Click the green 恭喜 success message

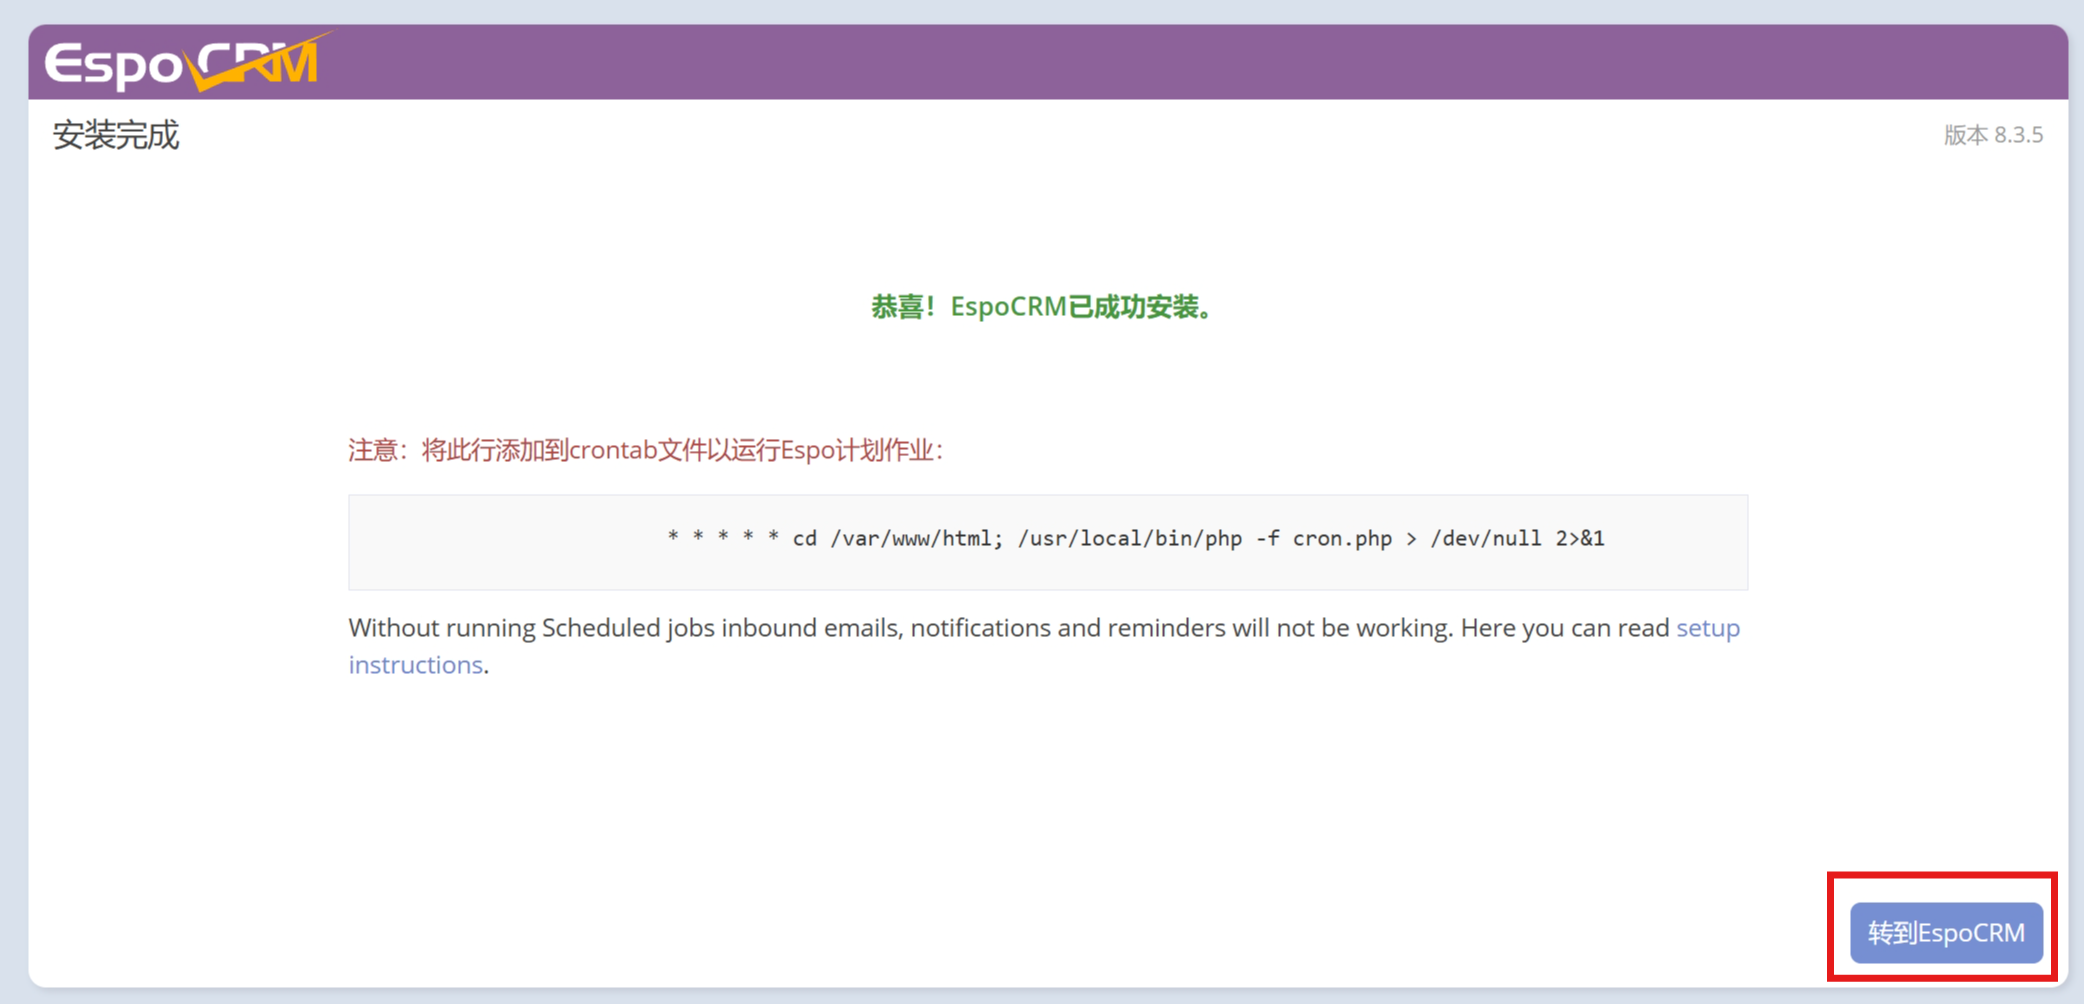(x=1041, y=307)
